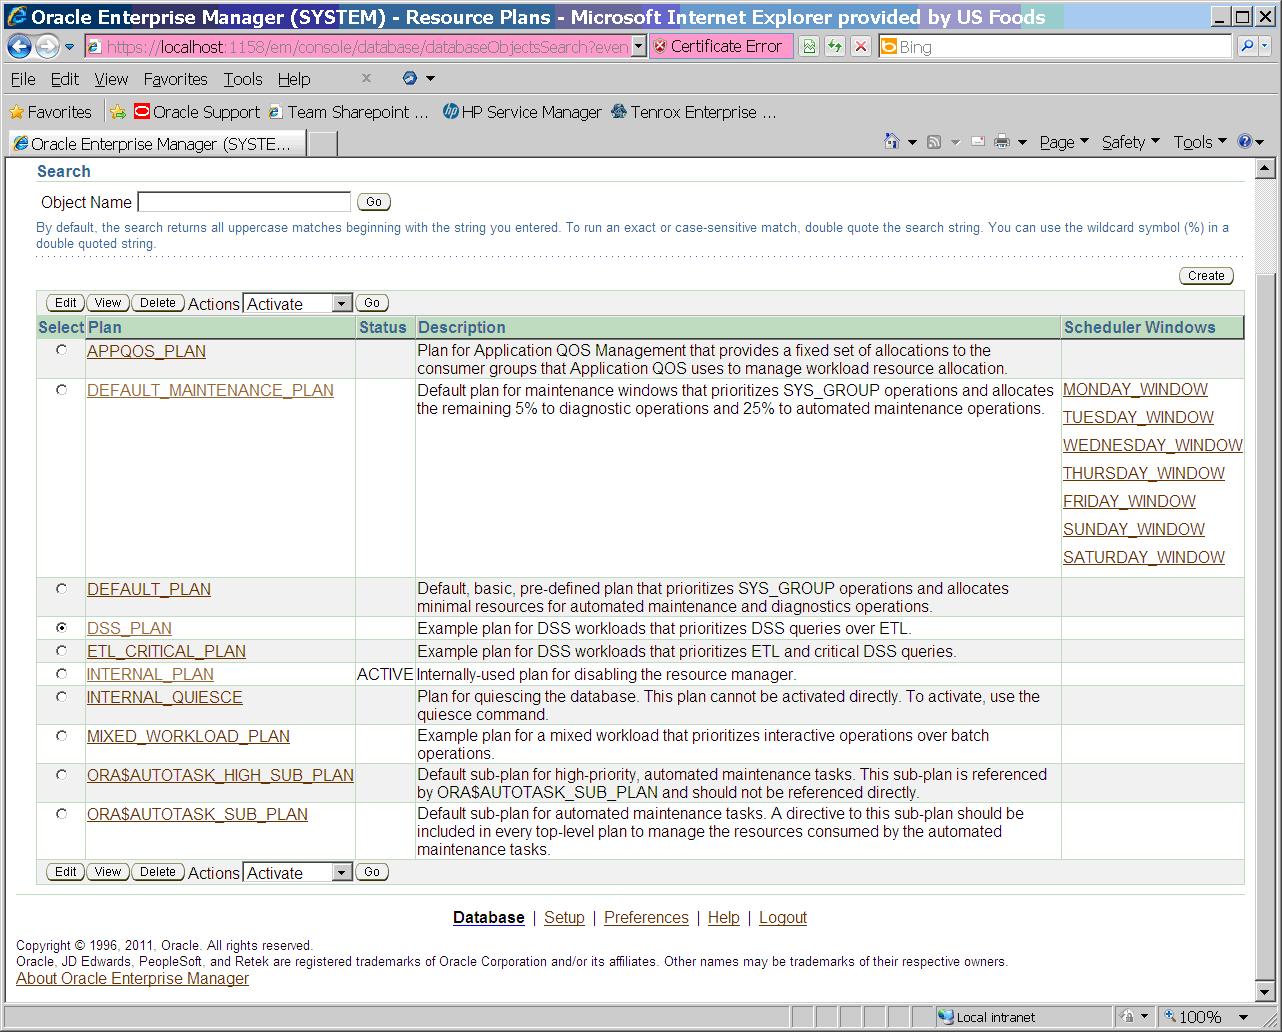This screenshot has width=1282, height=1032.
Task: Click the compatibility view icon by address bar
Action: click(x=809, y=46)
